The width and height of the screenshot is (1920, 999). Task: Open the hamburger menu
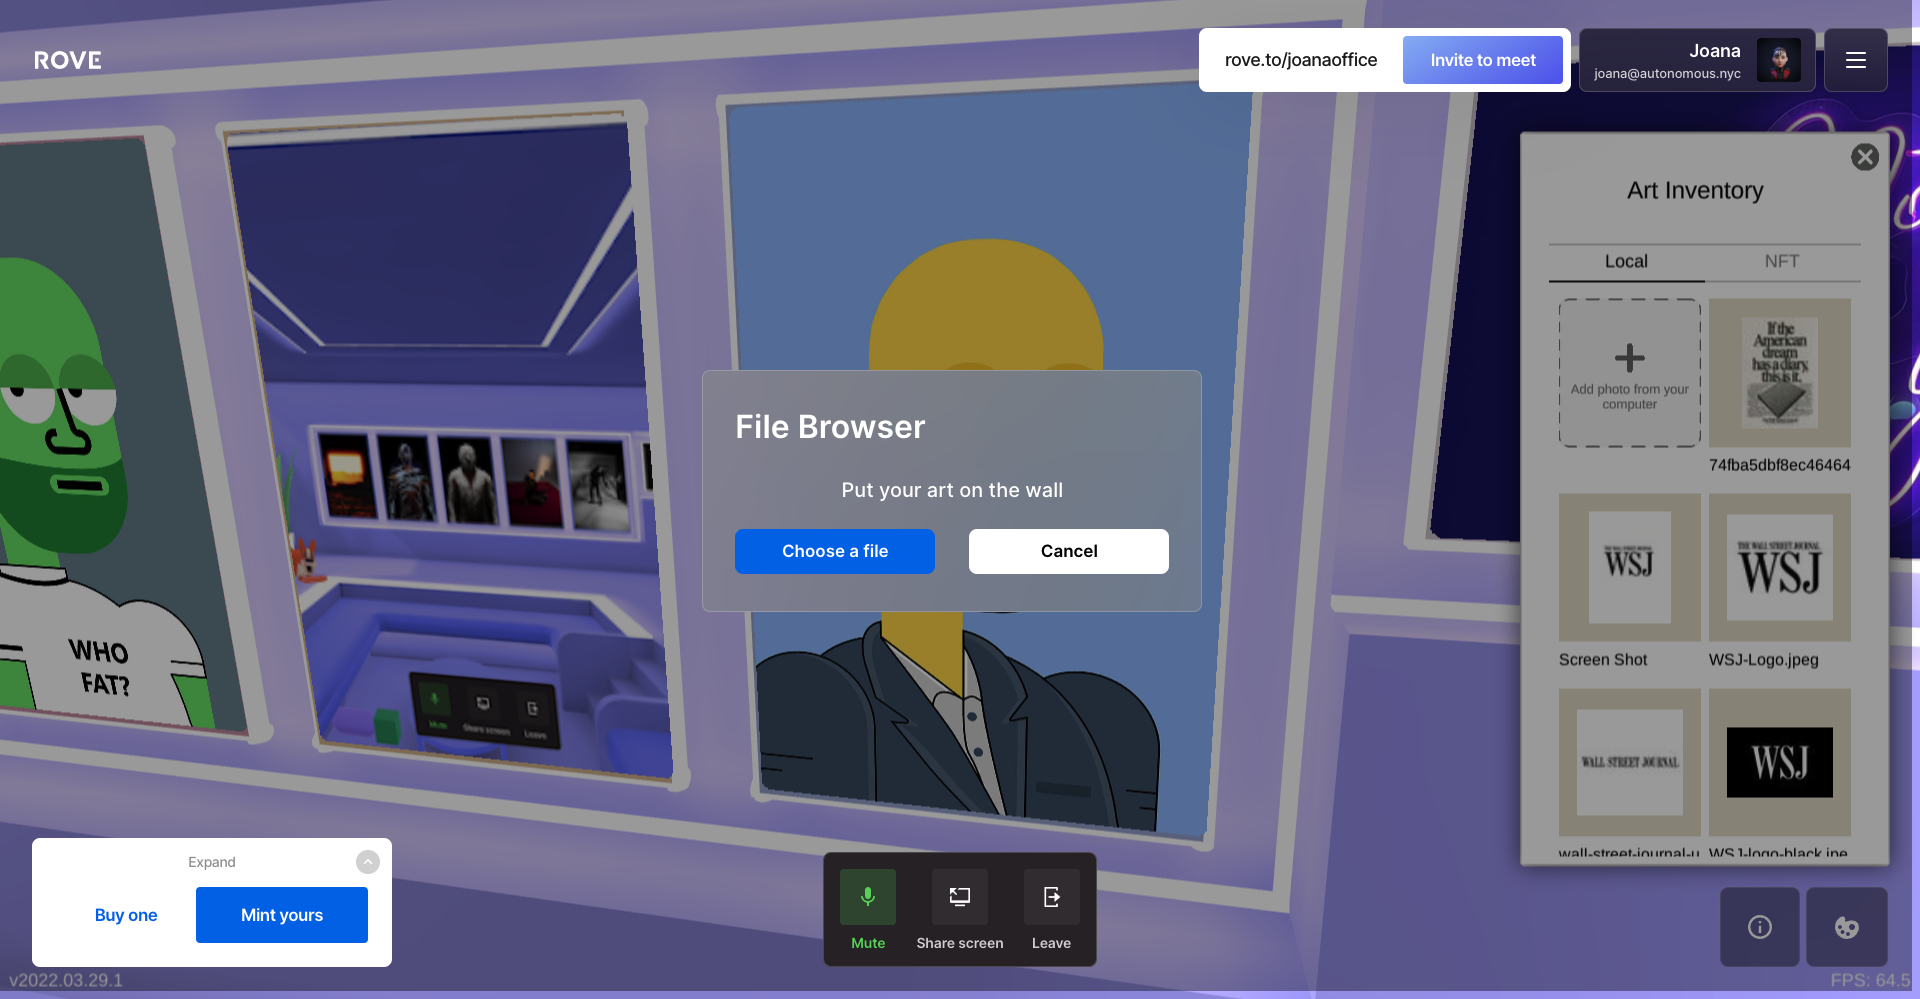(x=1855, y=61)
